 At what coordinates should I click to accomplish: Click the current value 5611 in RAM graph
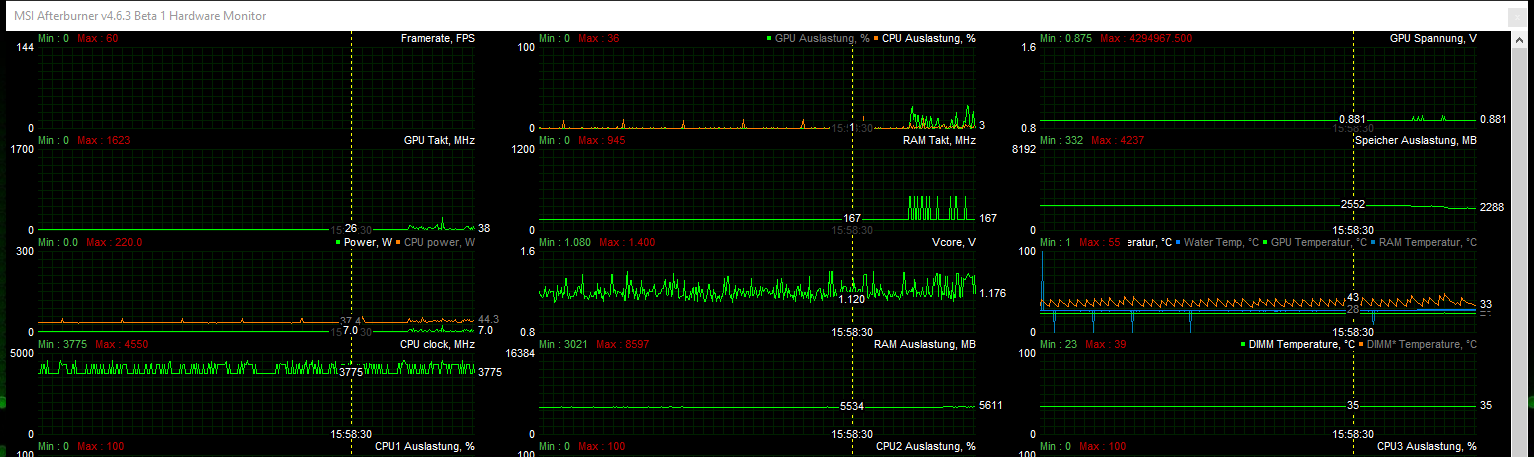coord(992,405)
